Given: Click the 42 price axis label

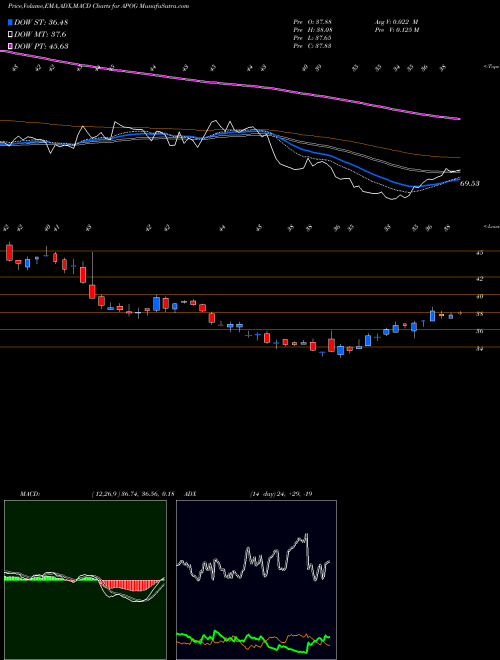Looking at the screenshot, I should coord(479,278).
